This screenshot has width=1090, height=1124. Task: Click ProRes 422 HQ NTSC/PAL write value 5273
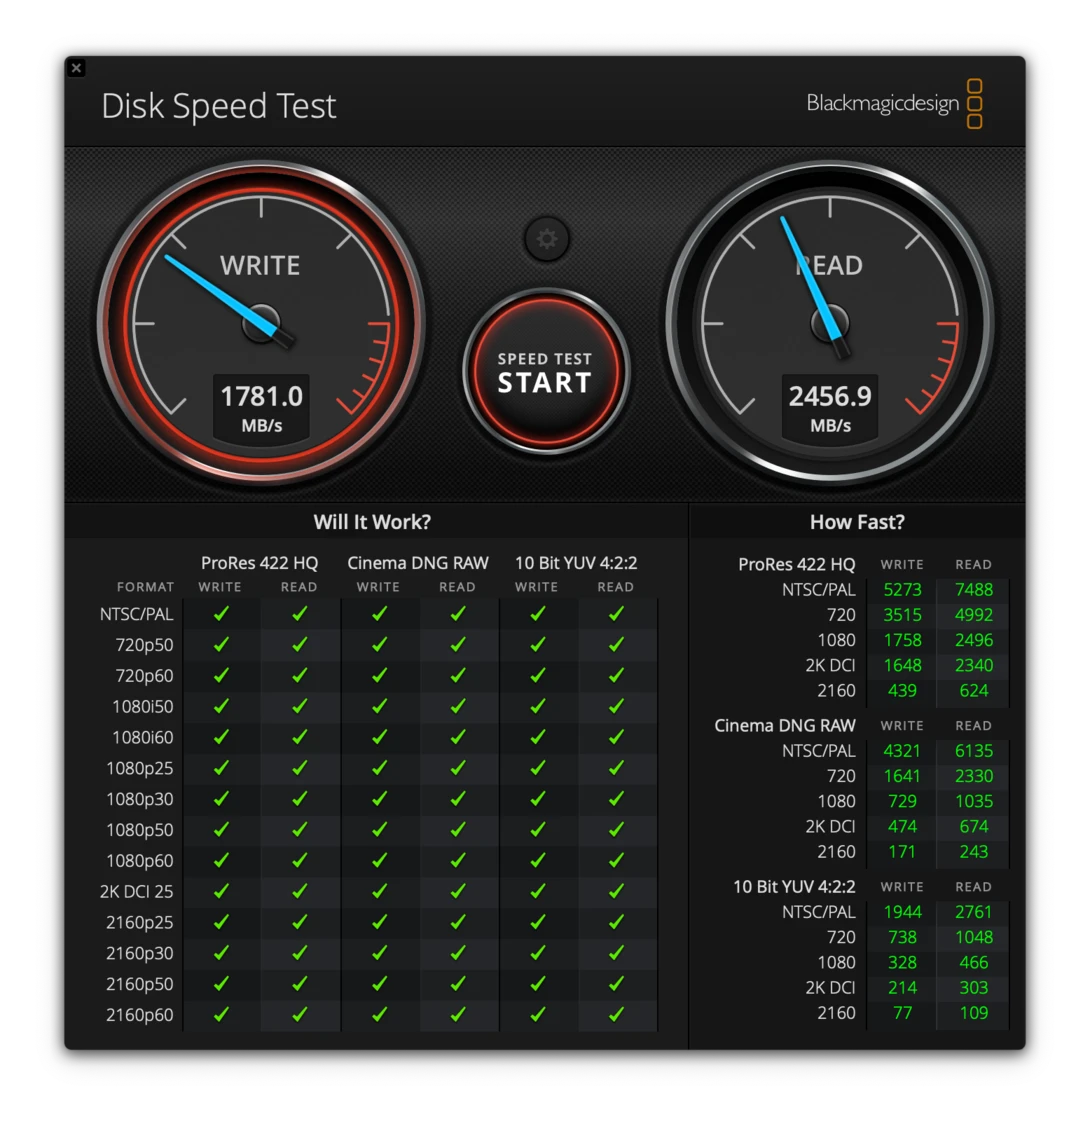[x=902, y=590]
